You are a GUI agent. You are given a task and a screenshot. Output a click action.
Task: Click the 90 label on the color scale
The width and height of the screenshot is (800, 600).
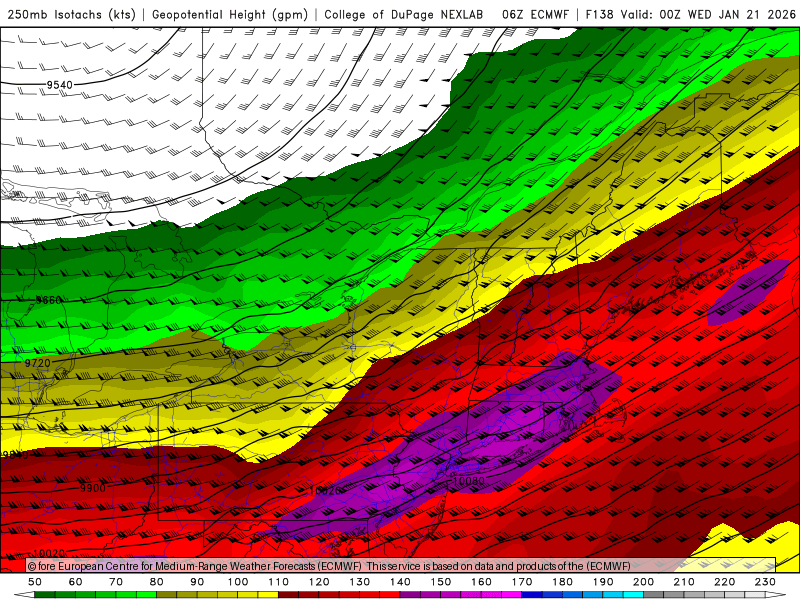[x=197, y=582]
